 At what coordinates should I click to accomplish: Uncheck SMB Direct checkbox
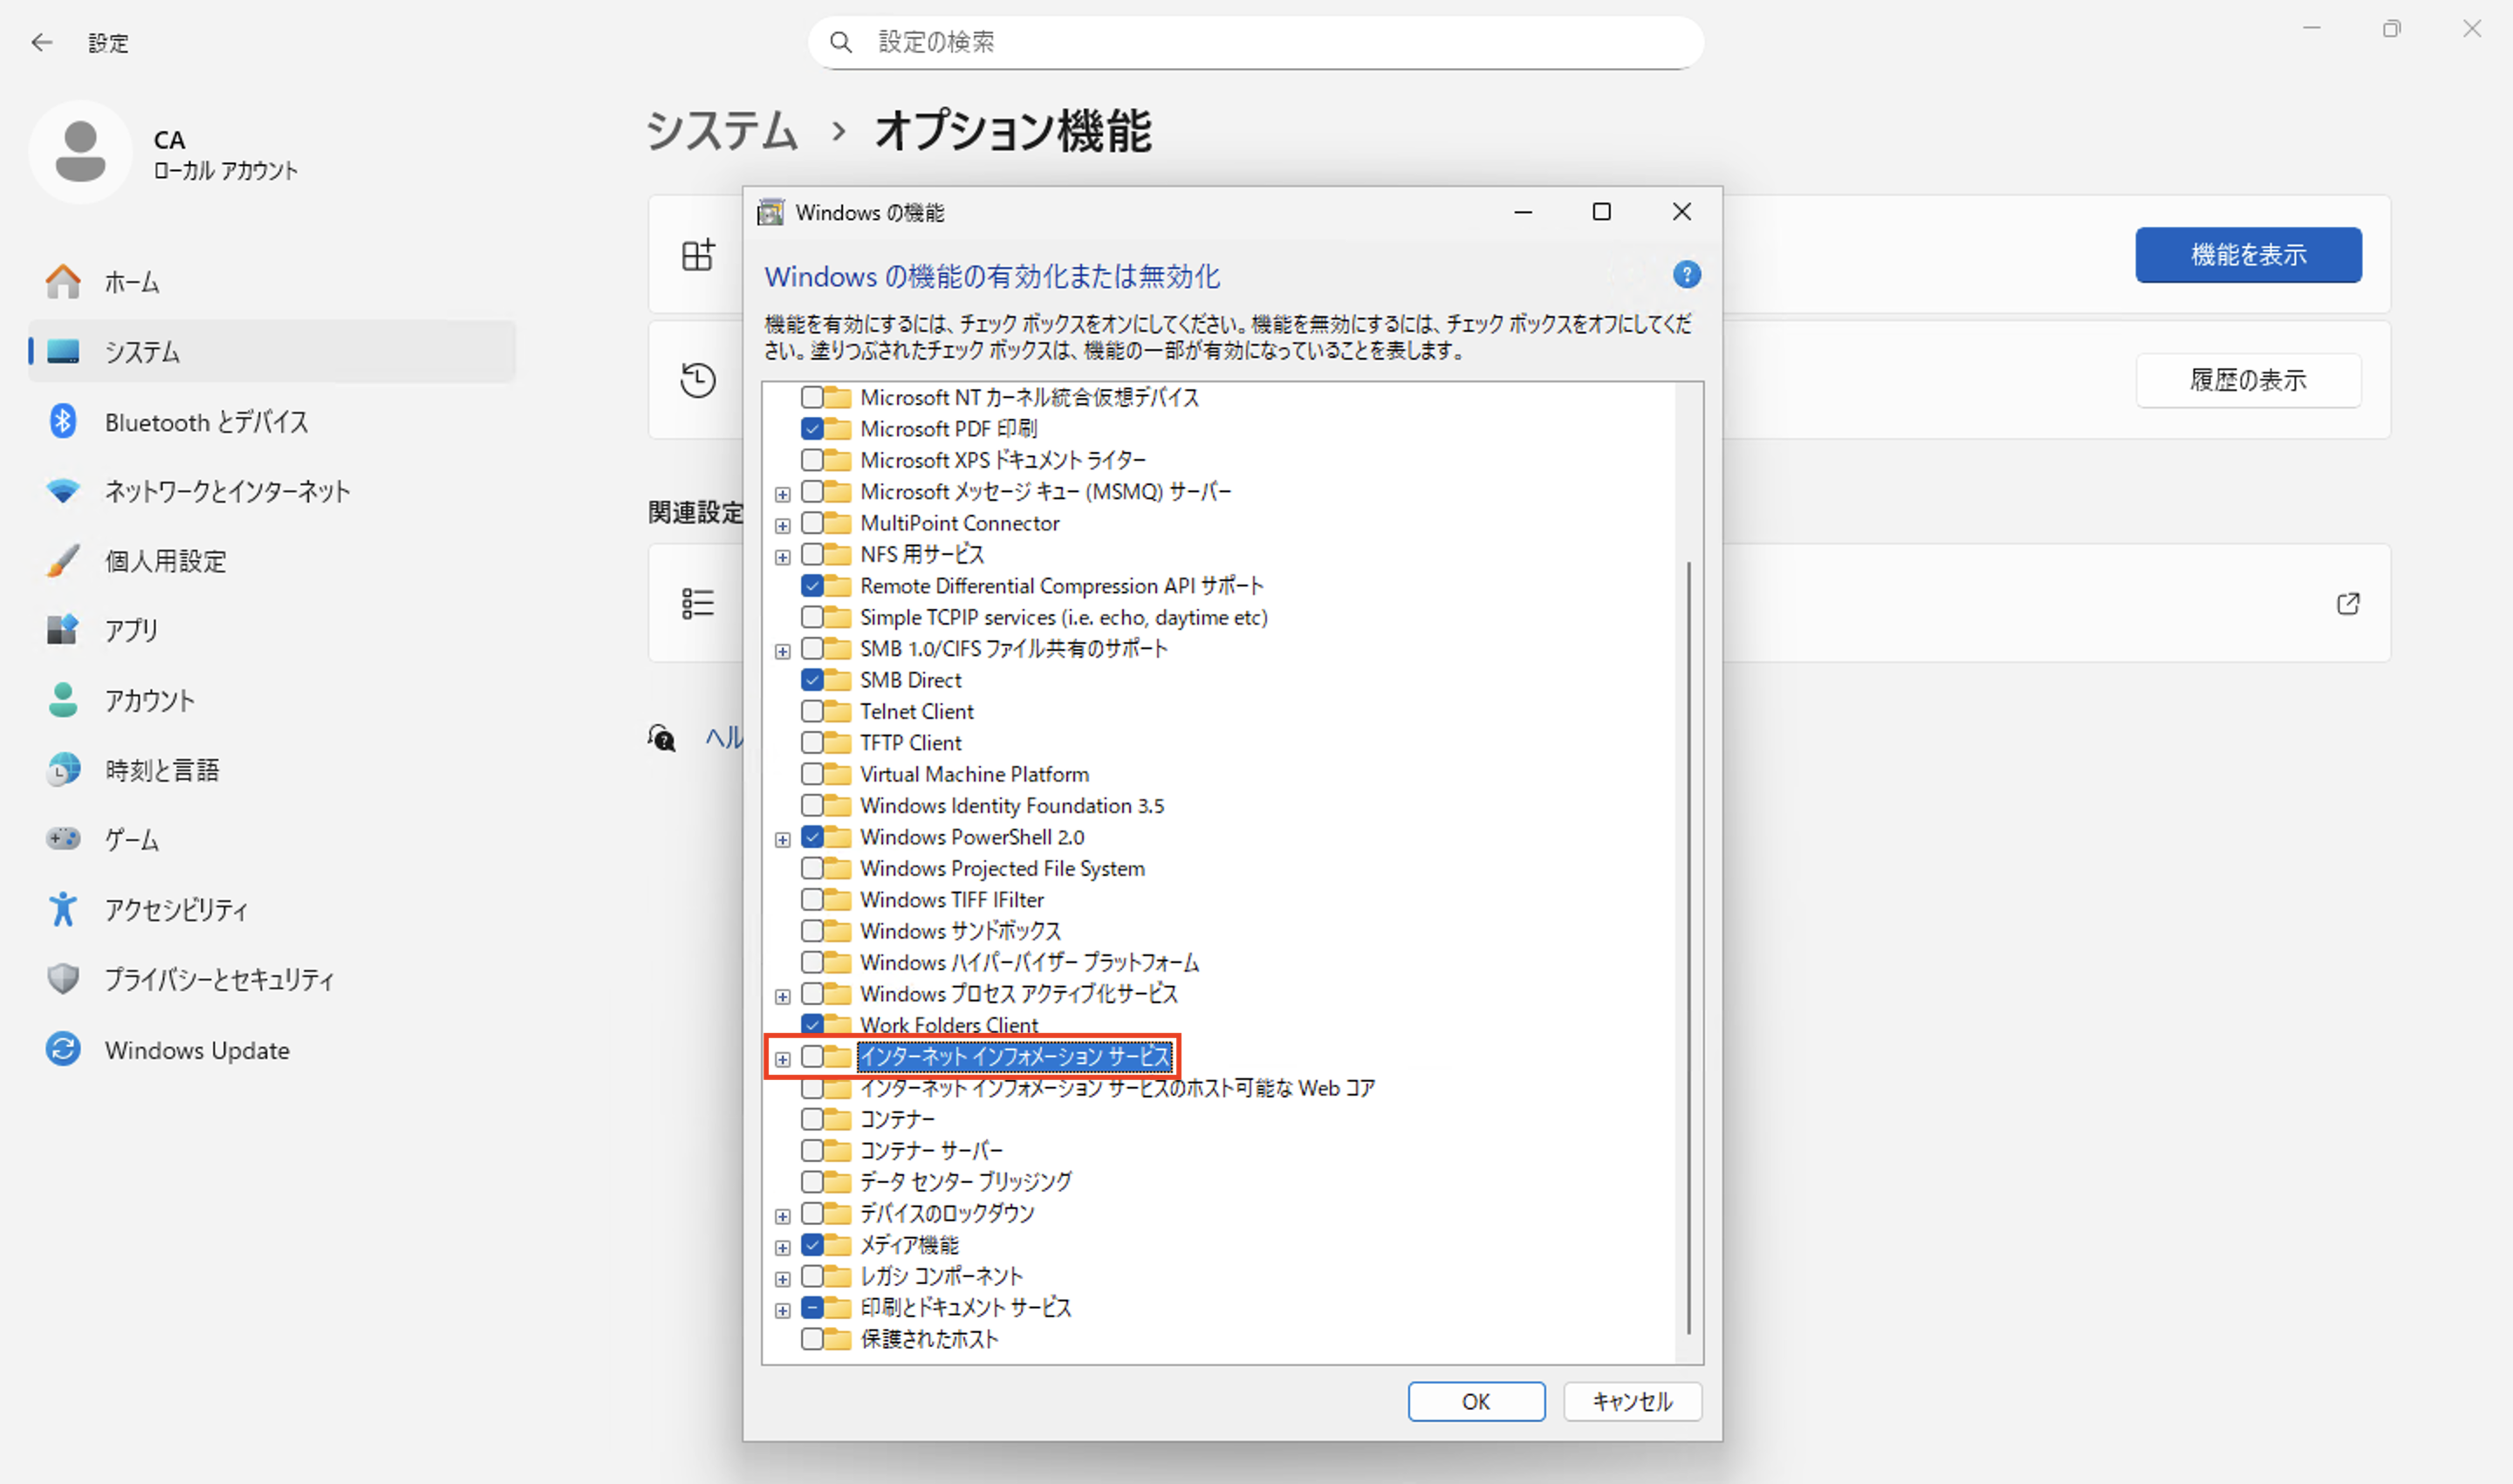tap(812, 680)
